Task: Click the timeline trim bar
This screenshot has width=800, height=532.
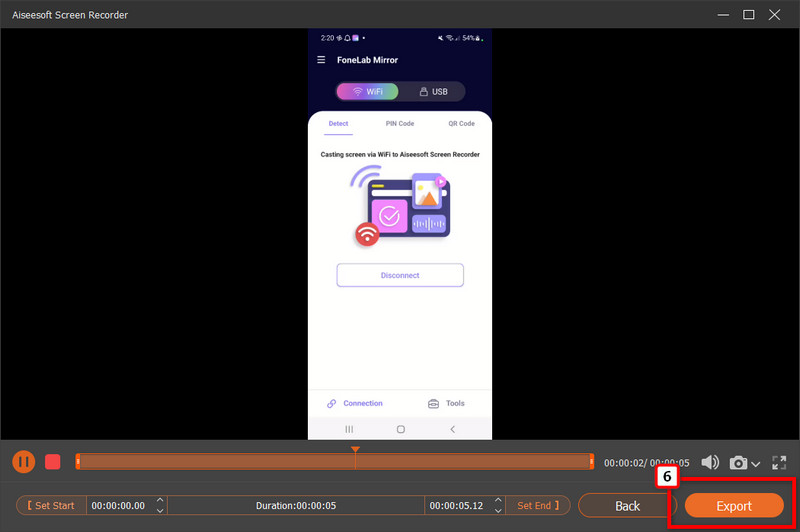Action: pos(335,462)
